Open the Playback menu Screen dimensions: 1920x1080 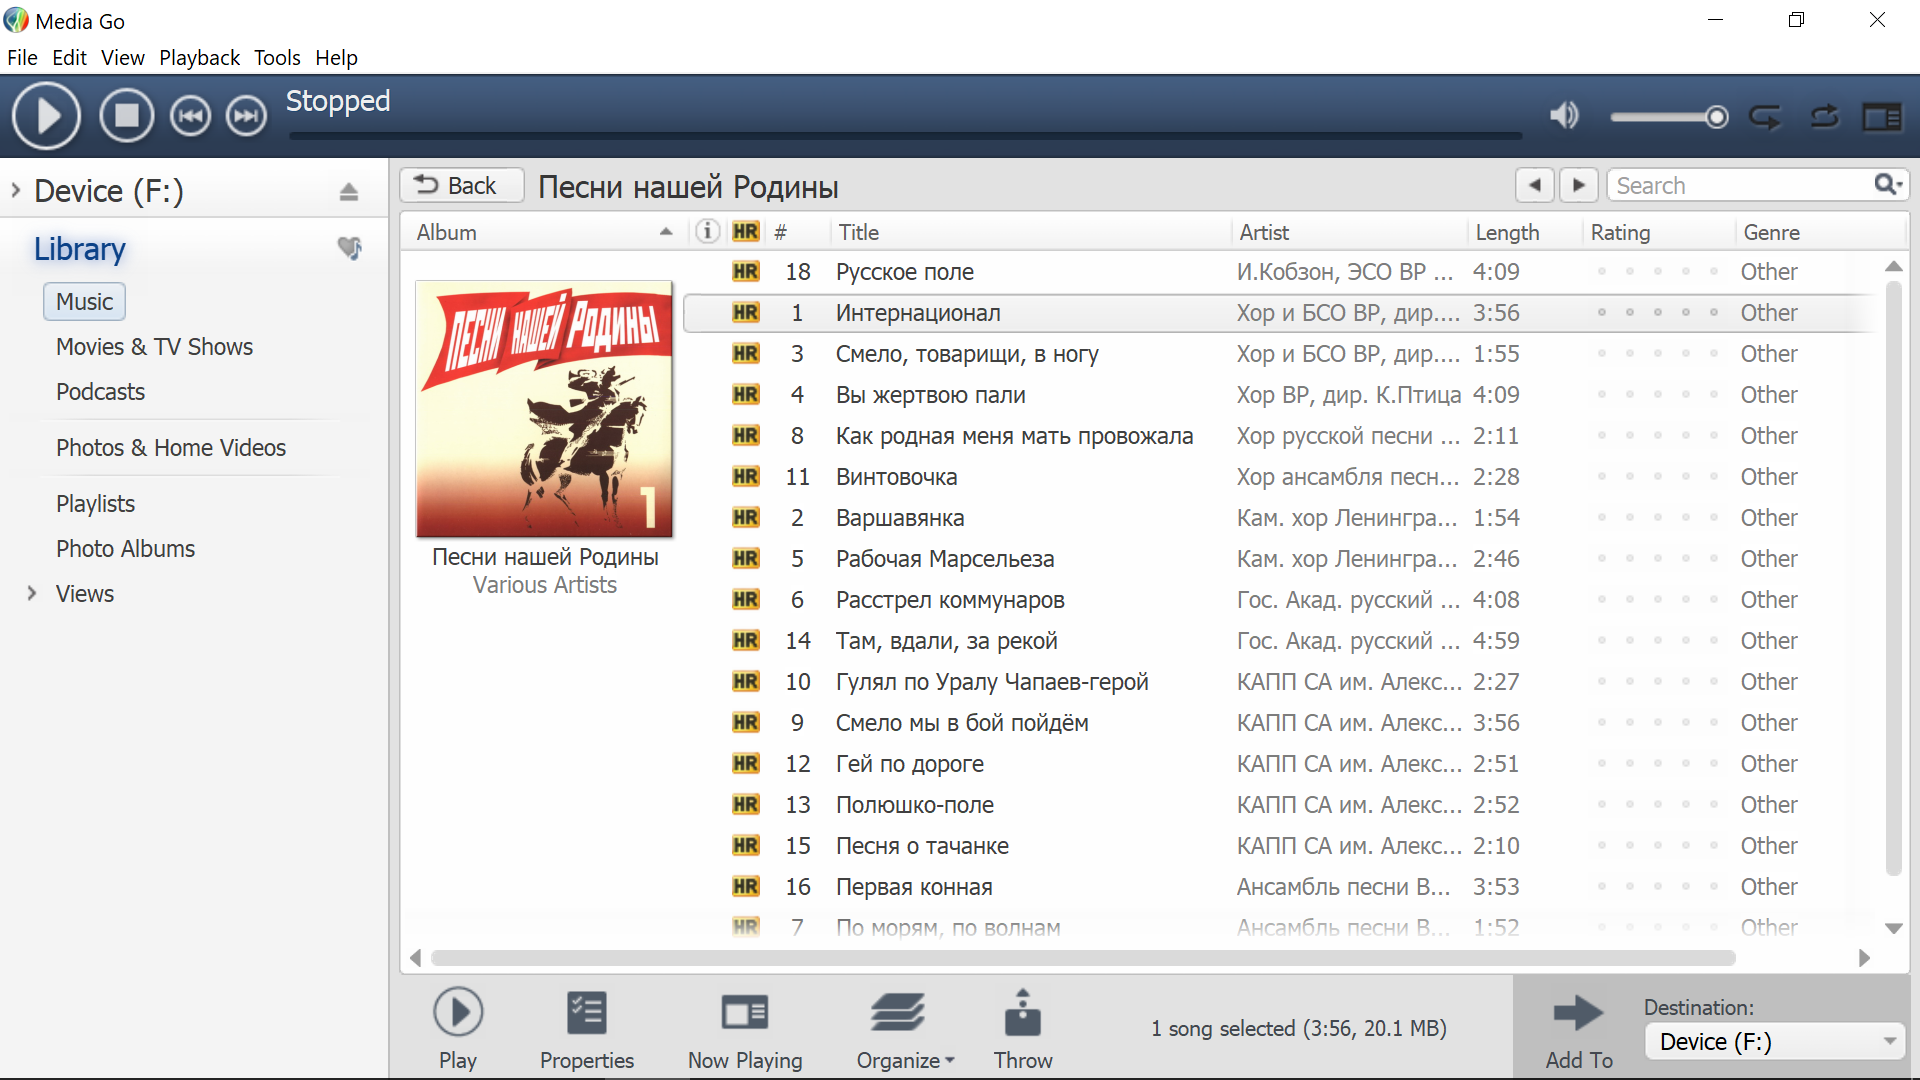coord(199,58)
